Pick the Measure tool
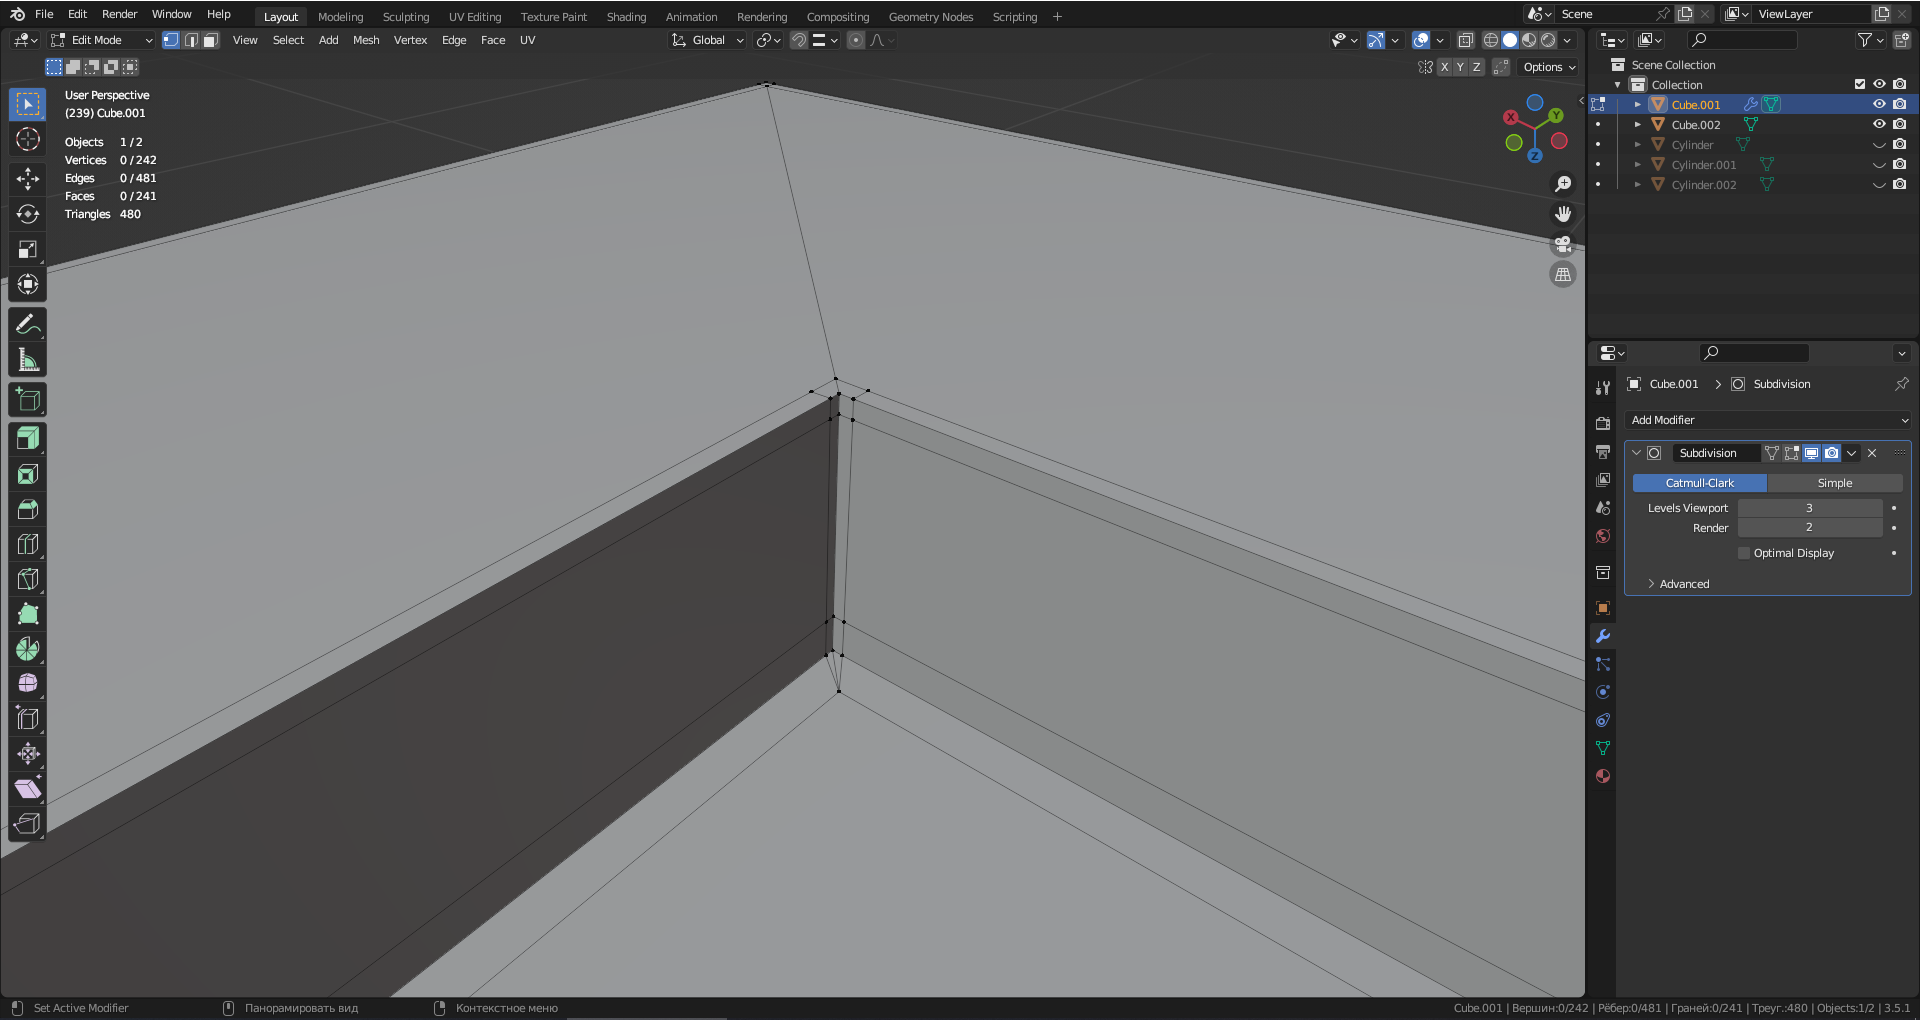The height and width of the screenshot is (1020, 1920). (x=28, y=360)
